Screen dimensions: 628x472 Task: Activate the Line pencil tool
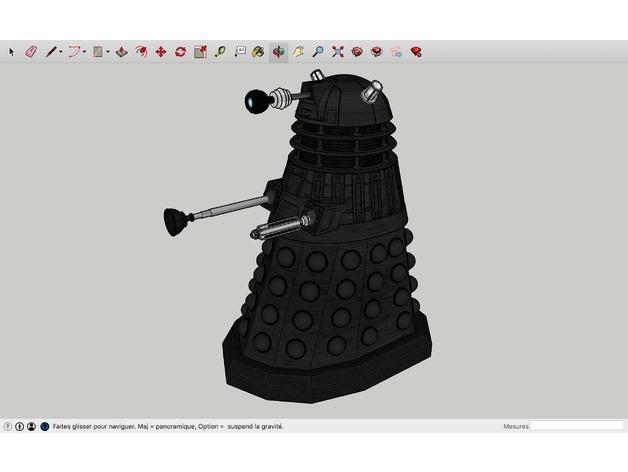click(x=51, y=52)
